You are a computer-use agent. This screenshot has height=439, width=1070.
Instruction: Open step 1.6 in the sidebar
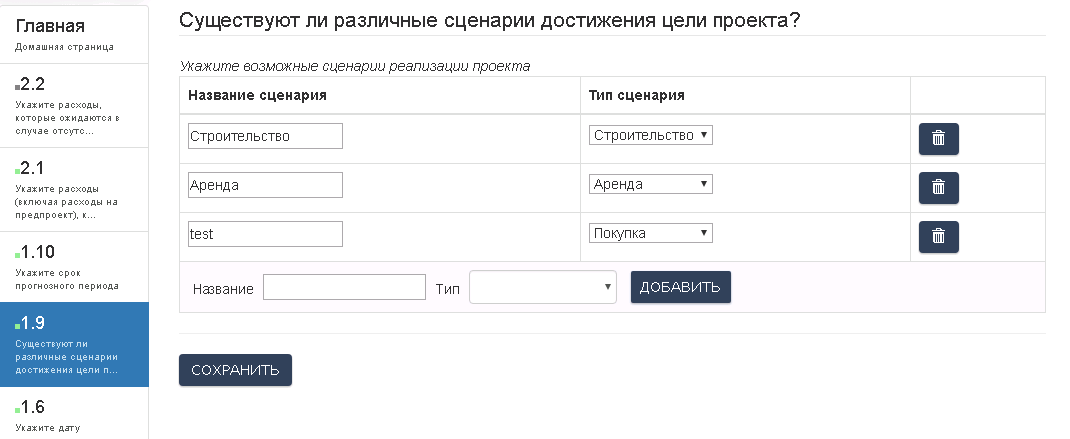(74, 414)
